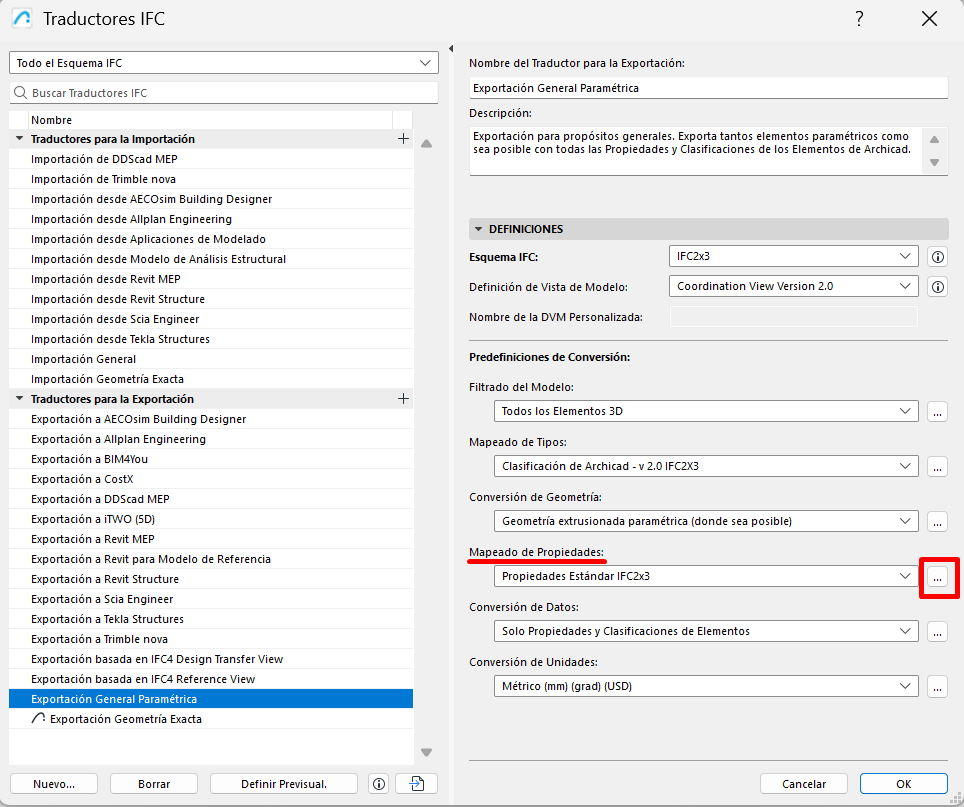This screenshot has height=807, width=964.
Task: Open info for Definición de Vista de Modelo
Action: coord(938,286)
